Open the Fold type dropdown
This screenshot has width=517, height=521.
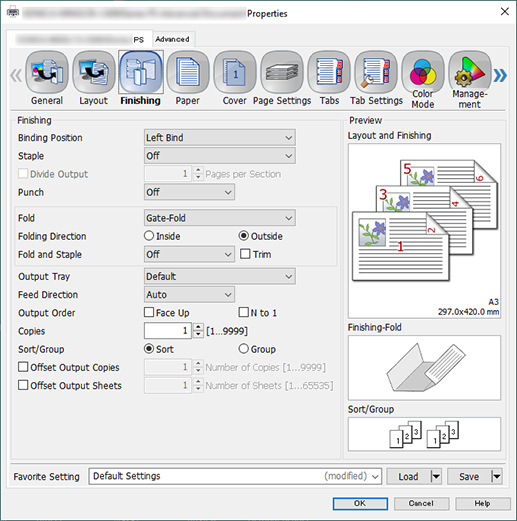[x=220, y=218]
